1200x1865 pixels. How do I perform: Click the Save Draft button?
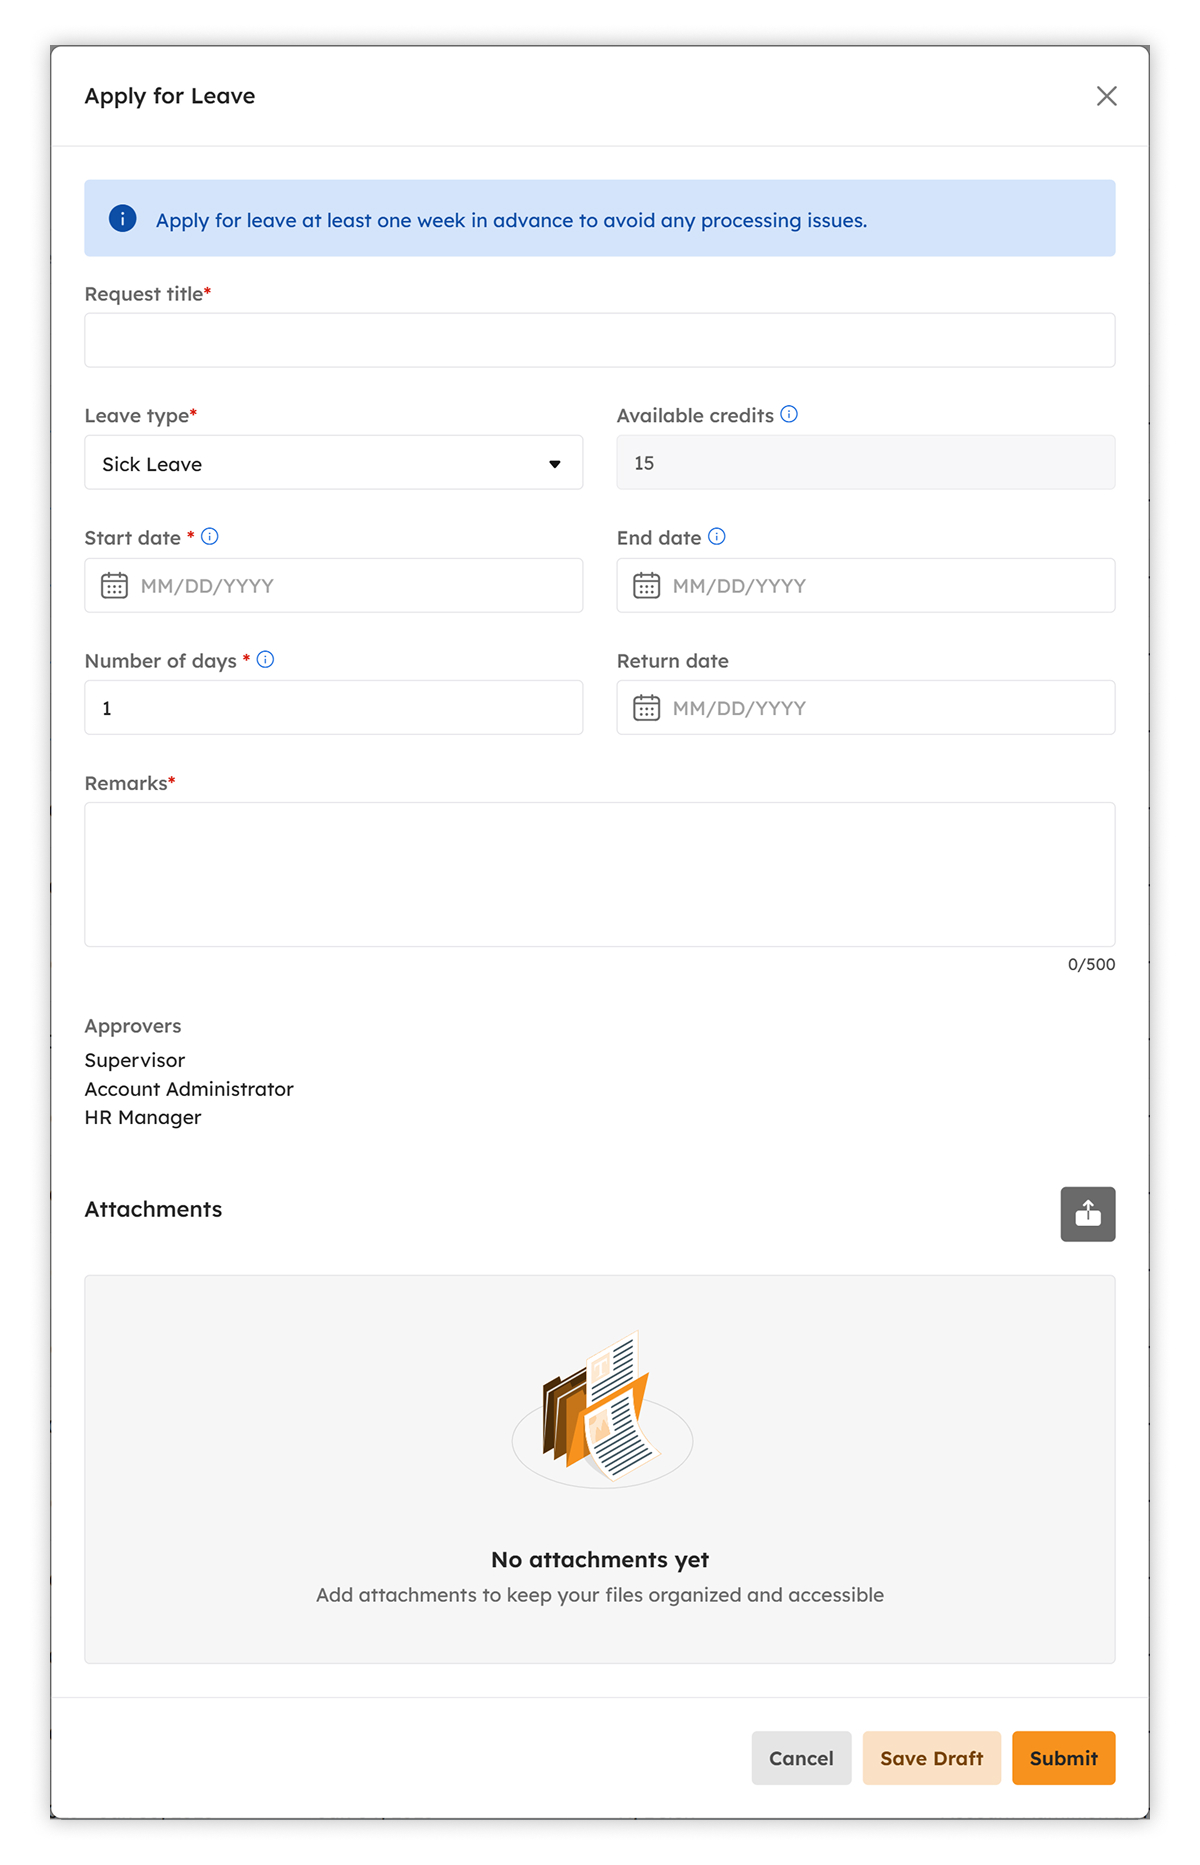pos(932,1758)
